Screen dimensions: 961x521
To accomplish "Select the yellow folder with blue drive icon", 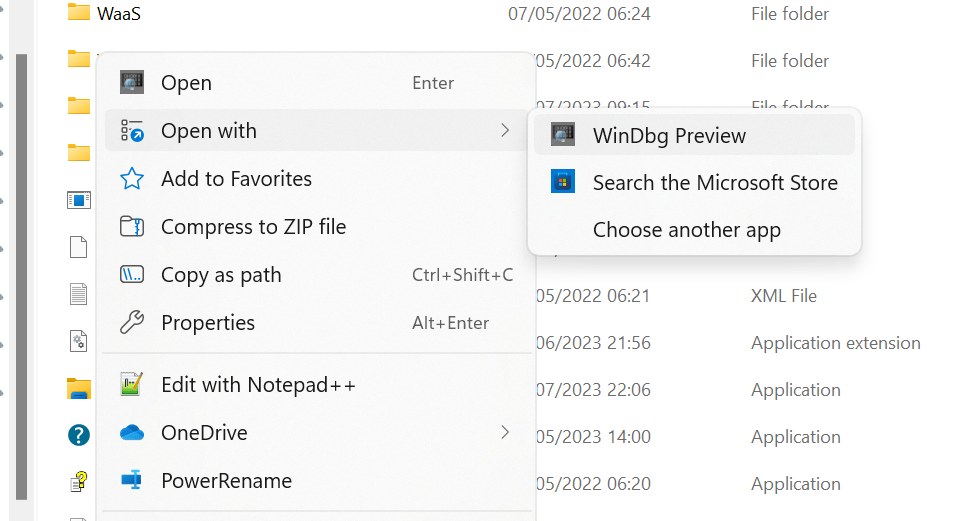I will [78, 389].
